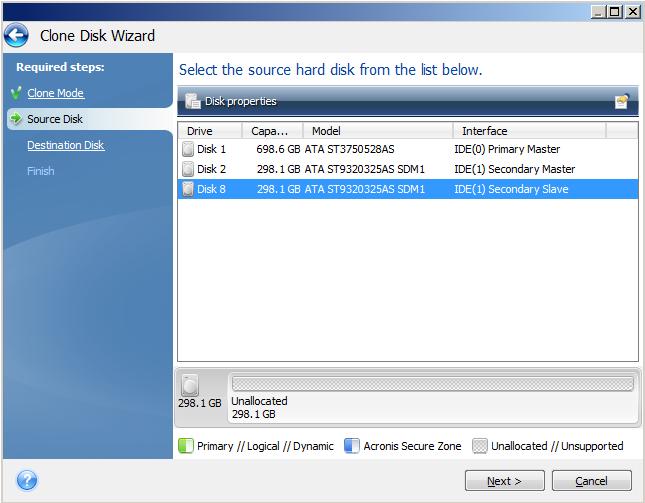Viewport: 645px width, 503px height.
Task: Select the Source Disk step
Action: pos(55,119)
